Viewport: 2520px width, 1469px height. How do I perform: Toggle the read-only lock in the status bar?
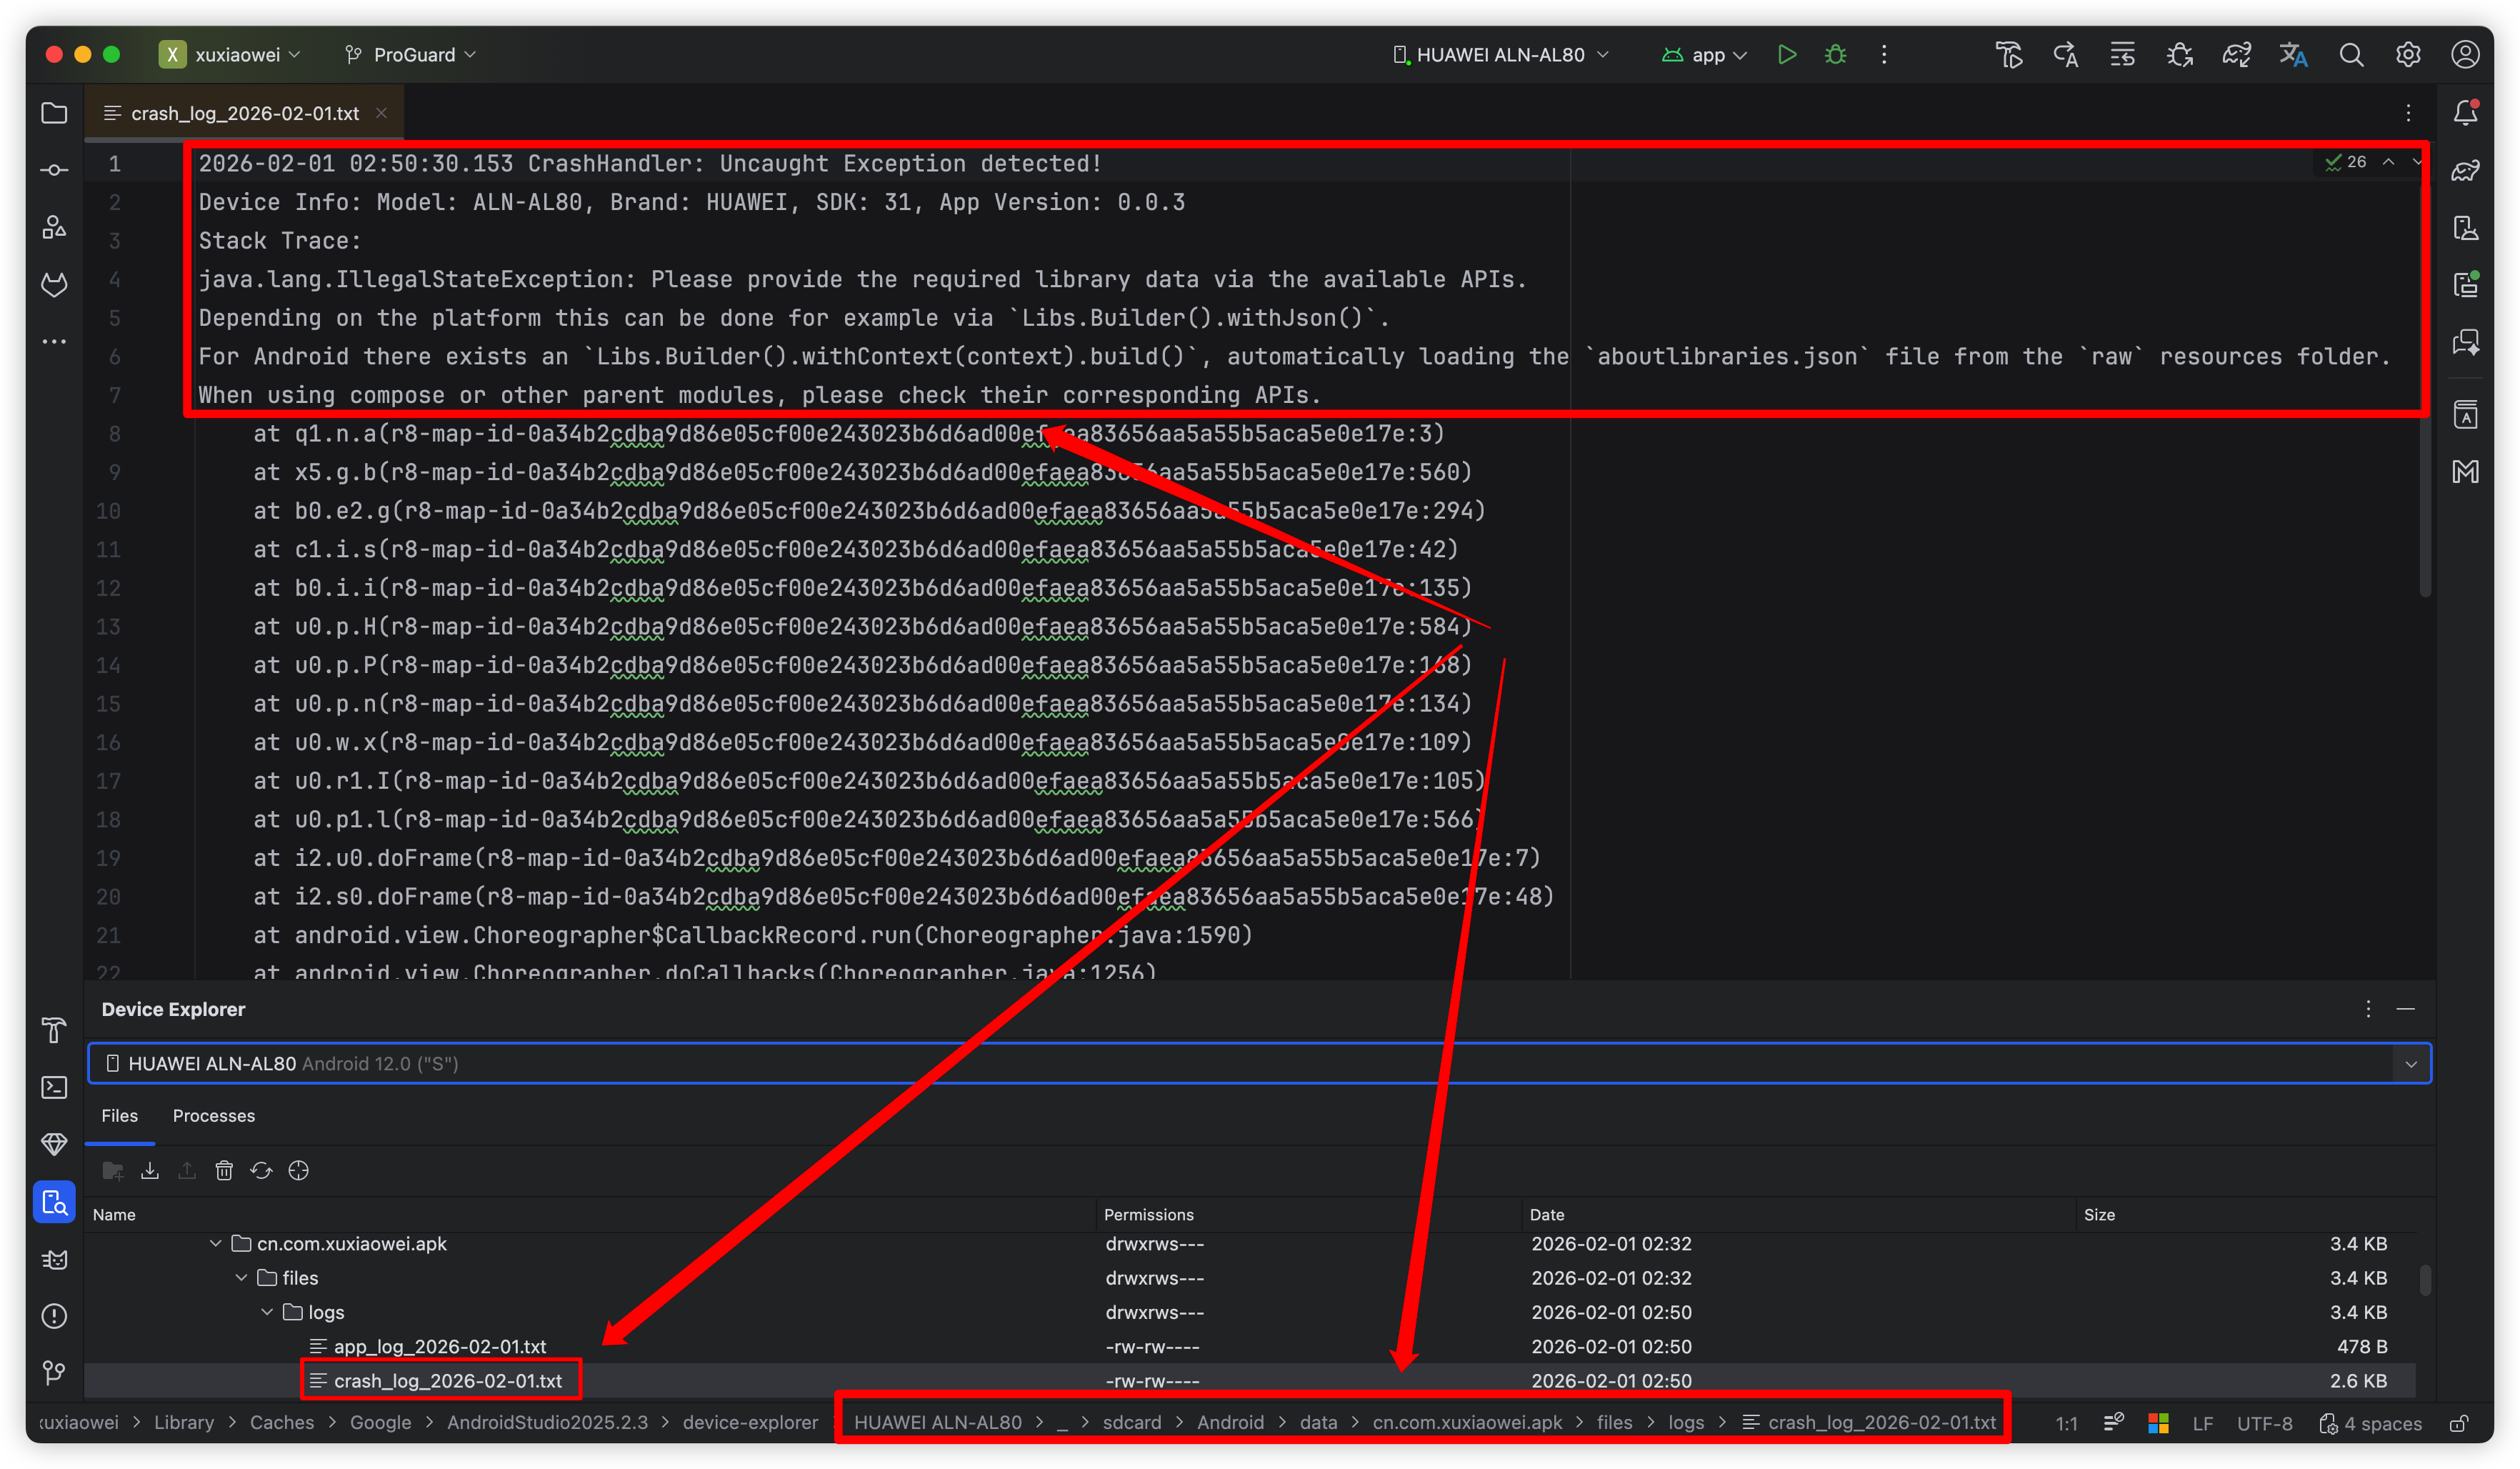tap(2459, 1423)
